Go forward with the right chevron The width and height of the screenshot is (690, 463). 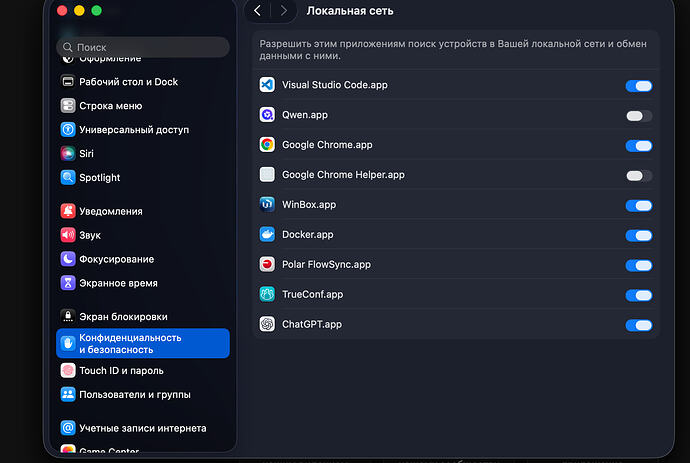pos(284,11)
